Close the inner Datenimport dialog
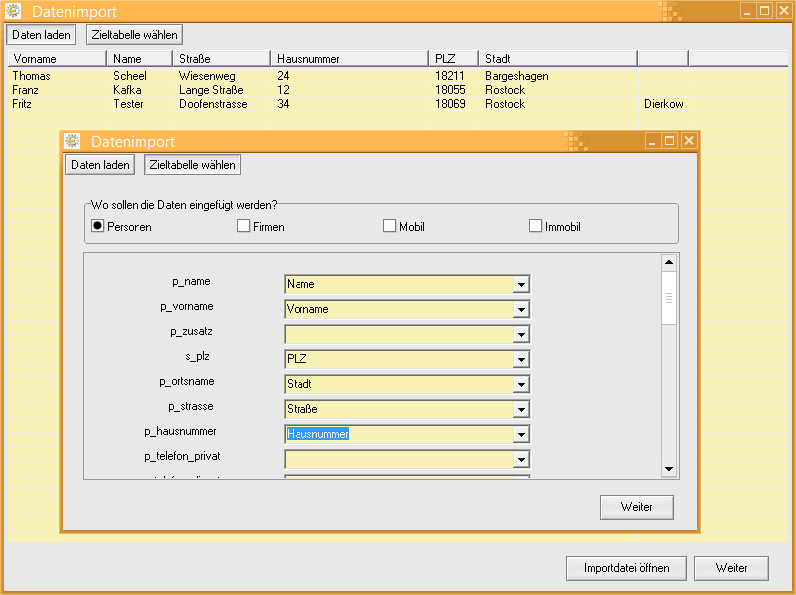Viewport: 796px width, 595px height. coord(687,141)
